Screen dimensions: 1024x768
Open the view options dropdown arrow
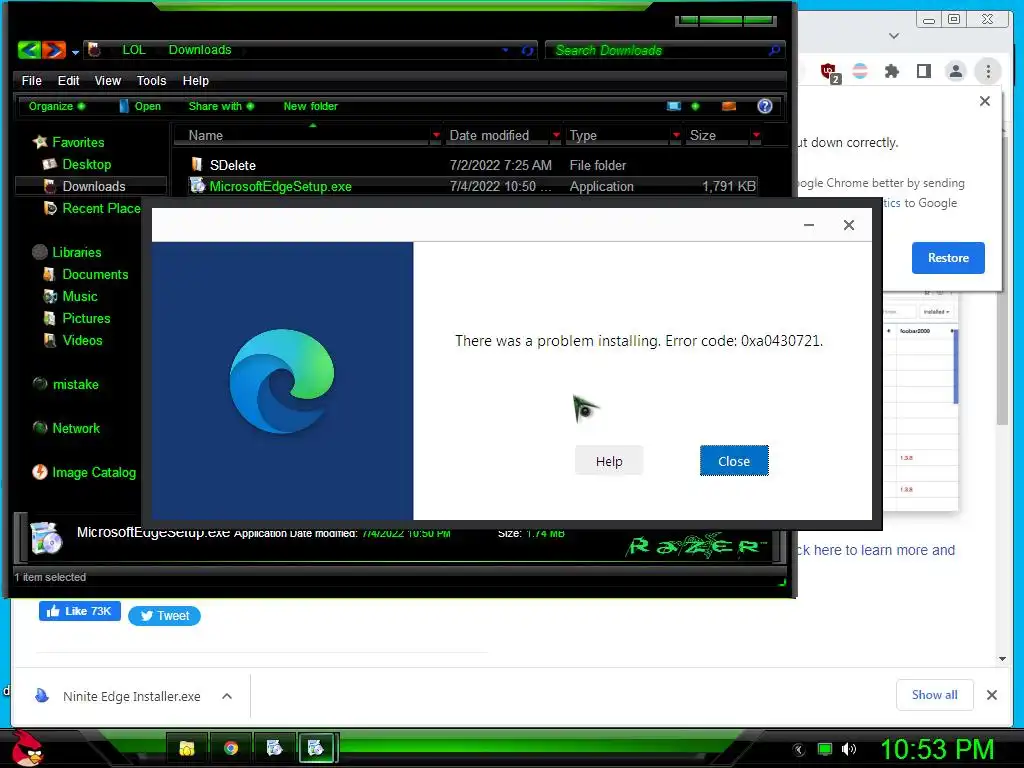[695, 106]
